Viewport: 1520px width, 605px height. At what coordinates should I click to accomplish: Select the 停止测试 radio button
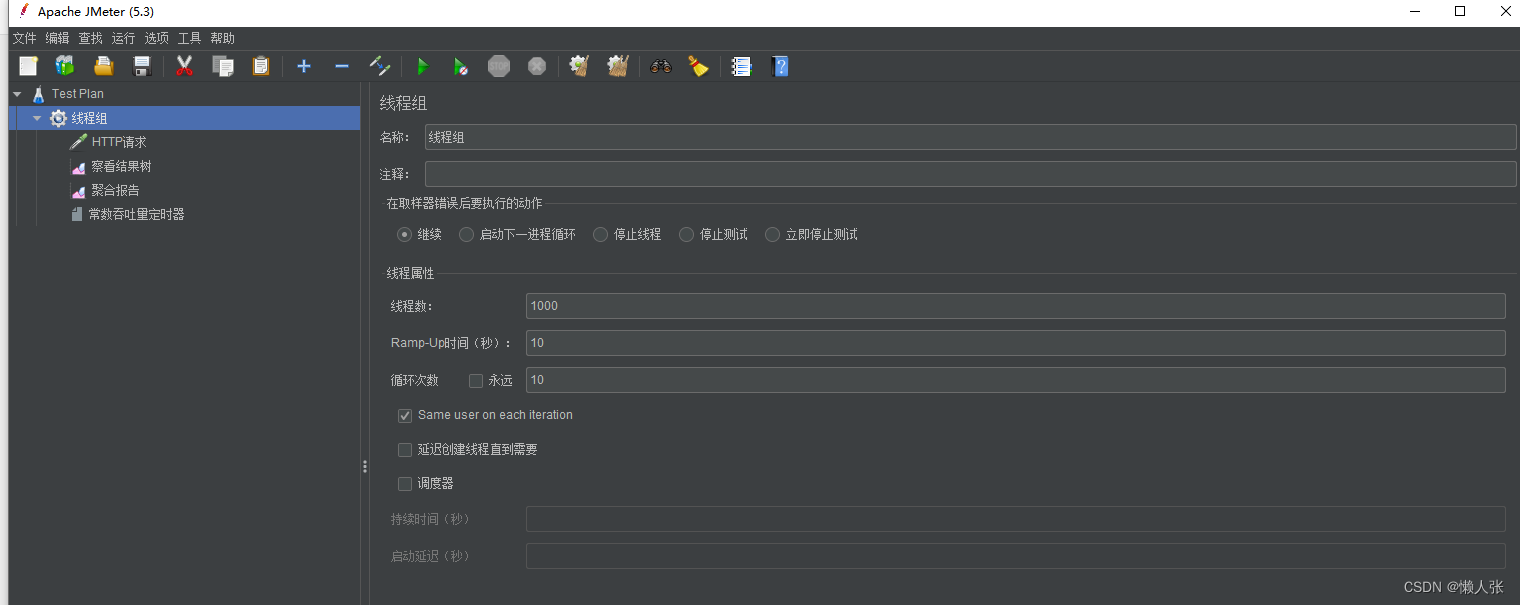click(686, 234)
